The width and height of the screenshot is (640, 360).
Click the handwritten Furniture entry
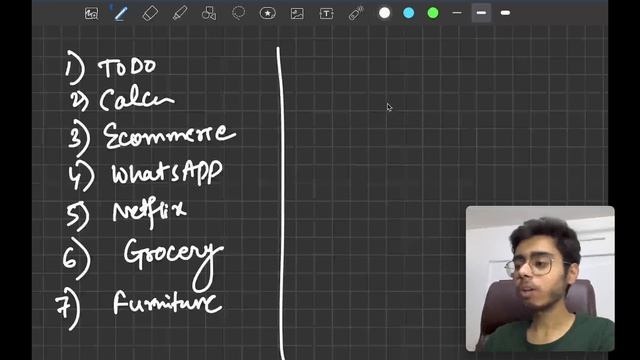click(x=167, y=302)
